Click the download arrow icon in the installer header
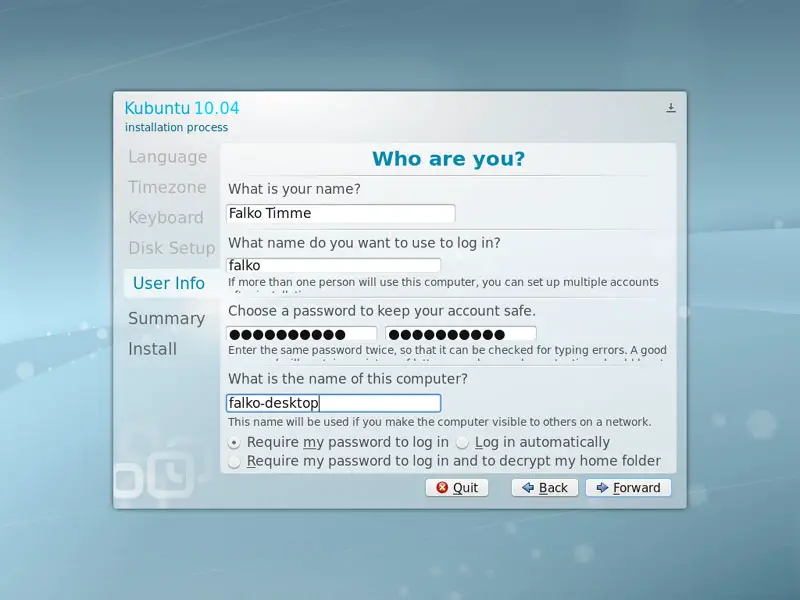This screenshot has width=800, height=600. coord(671,108)
